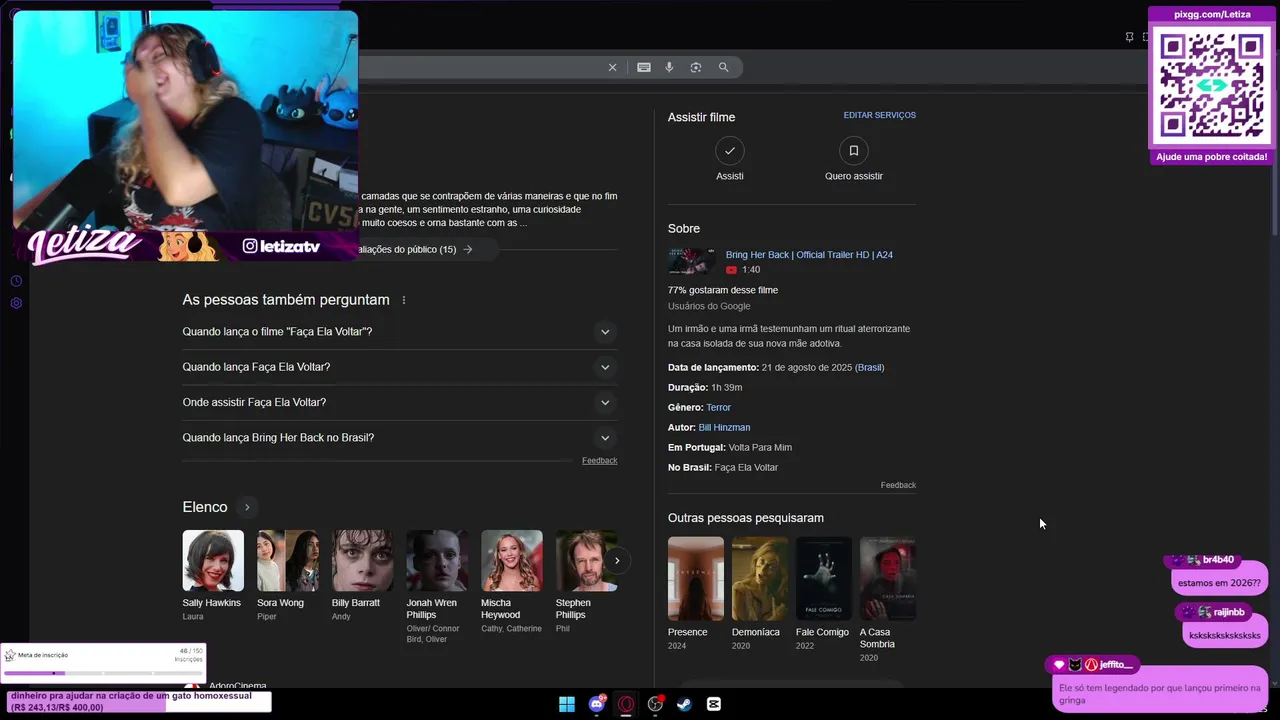The height and width of the screenshot is (720, 1280).
Task: Click the YouTube icon beside 1:40
Action: [x=731, y=270]
